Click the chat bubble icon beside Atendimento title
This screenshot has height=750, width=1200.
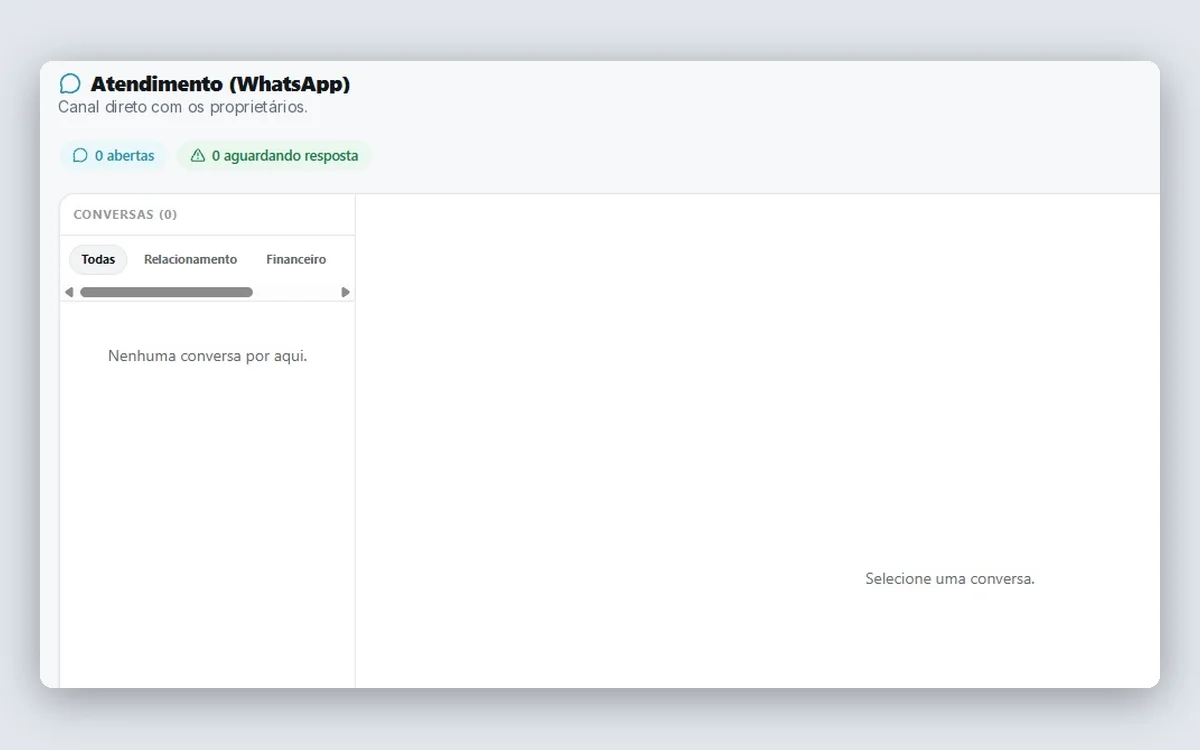70,84
